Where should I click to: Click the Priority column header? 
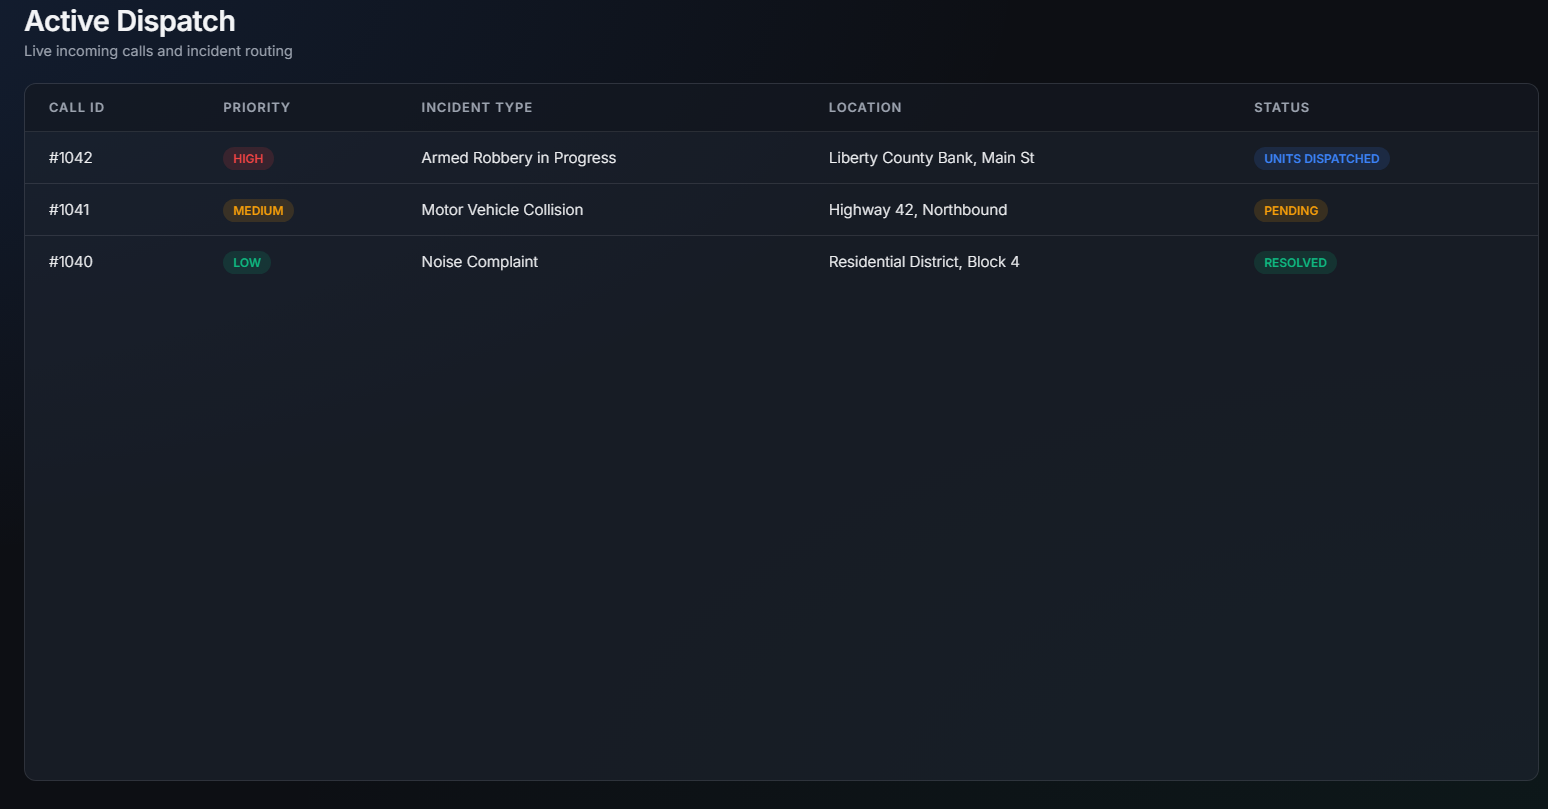click(x=256, y=107)
